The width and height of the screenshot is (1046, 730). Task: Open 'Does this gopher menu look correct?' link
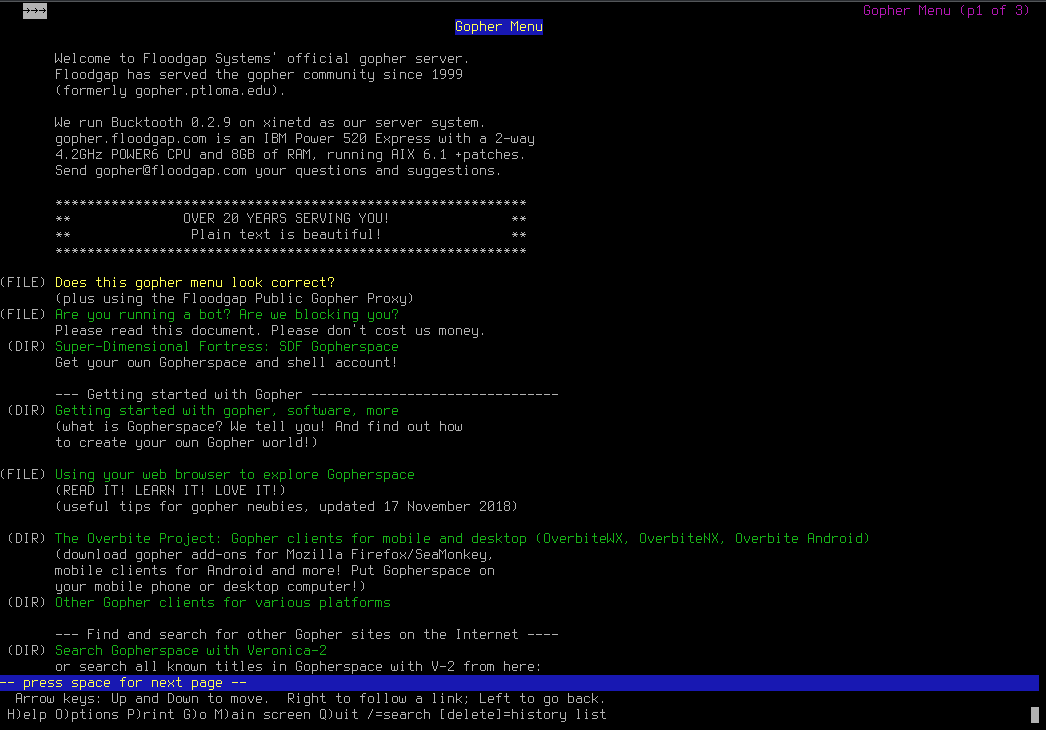click(x=195, y=283)
